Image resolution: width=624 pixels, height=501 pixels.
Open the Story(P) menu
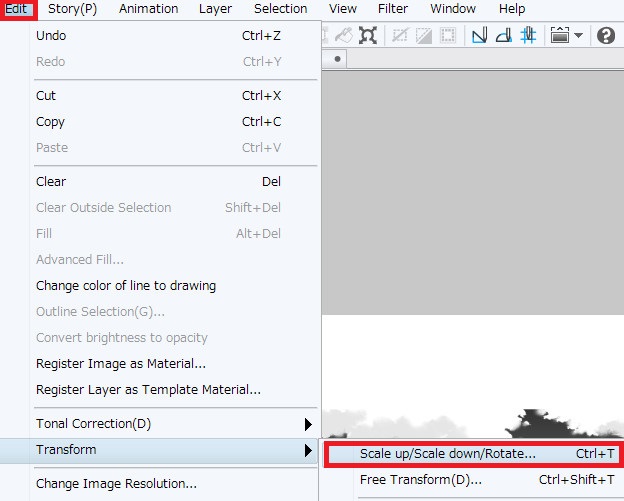(x=72, y=9)
